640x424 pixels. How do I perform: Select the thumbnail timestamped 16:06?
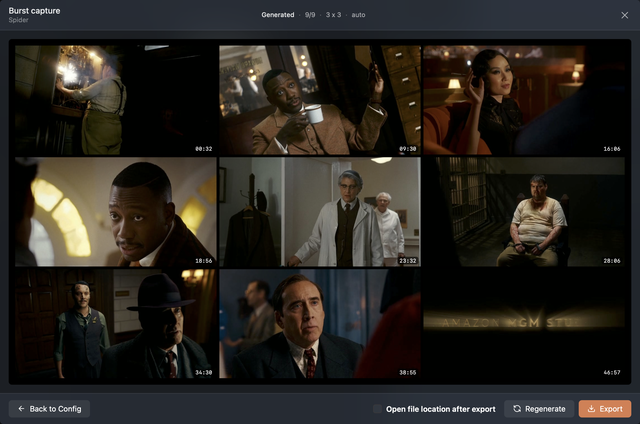pos(524,100)
